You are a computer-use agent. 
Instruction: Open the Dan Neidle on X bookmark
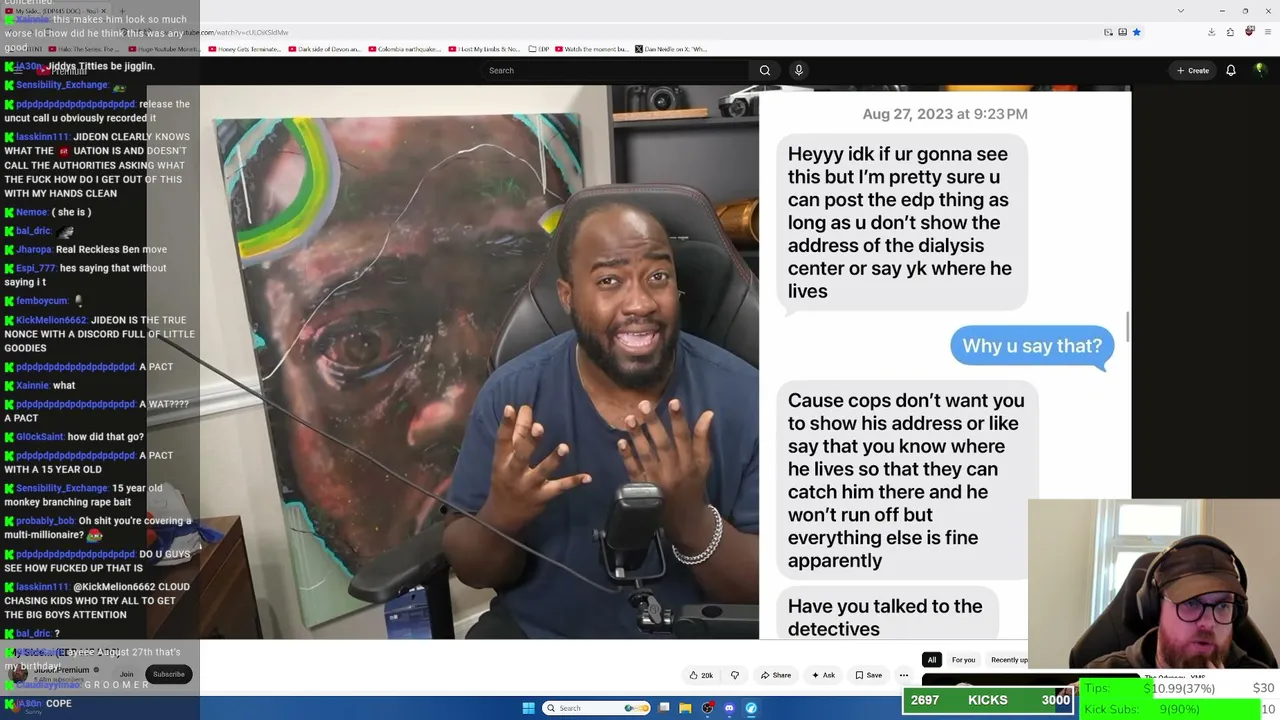[670, 49]
